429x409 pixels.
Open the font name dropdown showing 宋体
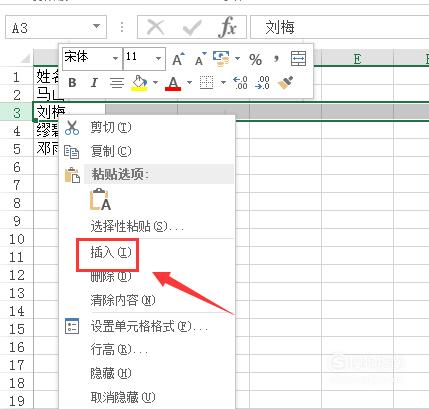tap(115, 58)
